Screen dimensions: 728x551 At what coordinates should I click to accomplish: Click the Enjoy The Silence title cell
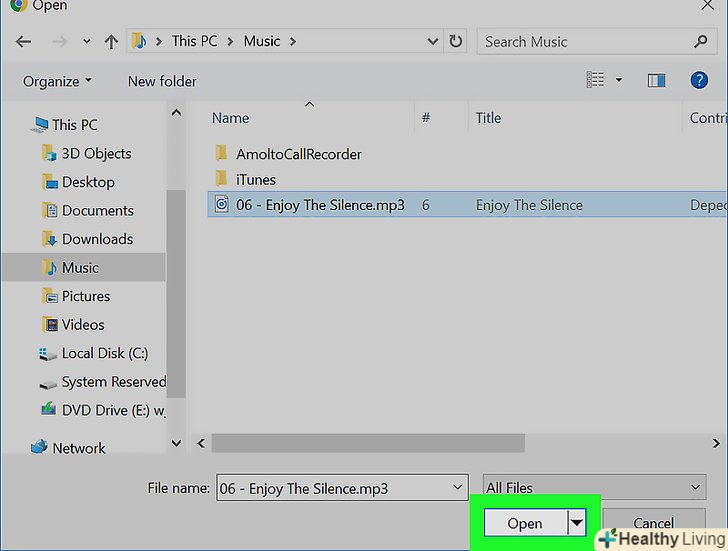pyautogui.click(x=529, y=205)
